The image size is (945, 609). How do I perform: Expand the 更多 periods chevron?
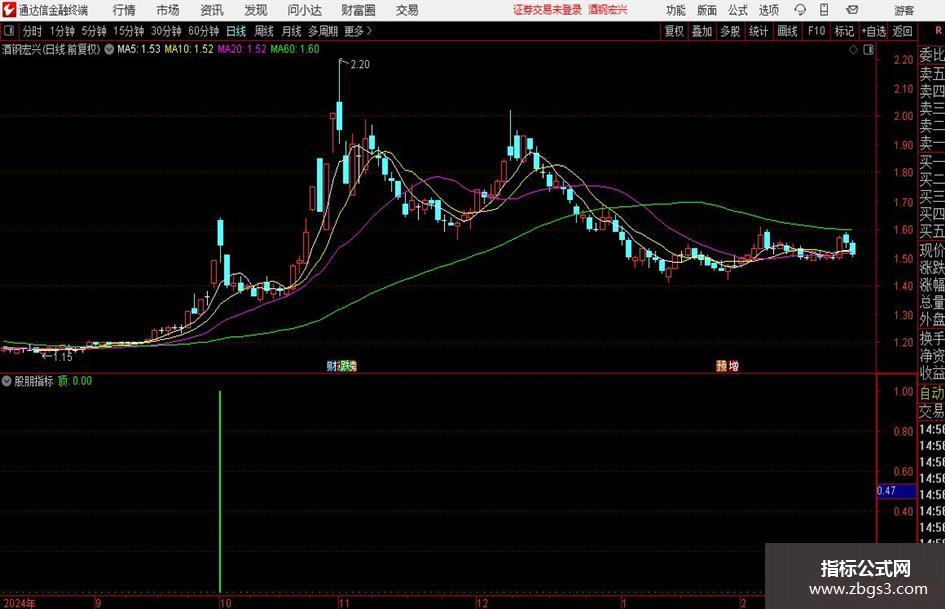click(369, 31)
